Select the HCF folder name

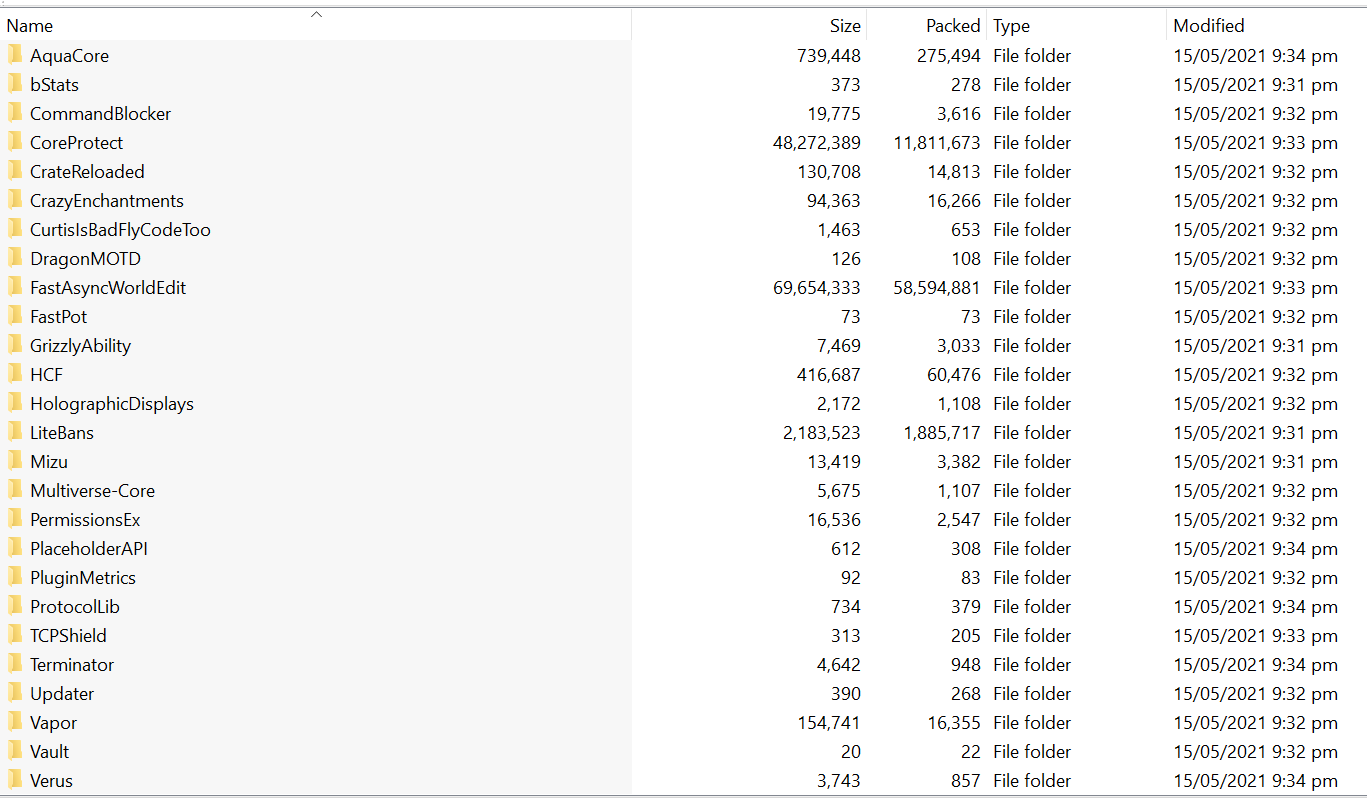[46, 375]
